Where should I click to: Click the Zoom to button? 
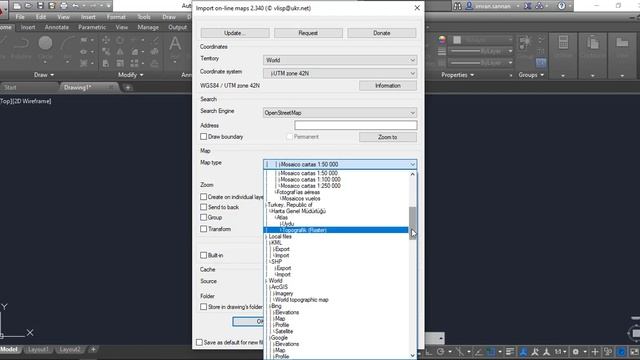tap(388, 137)
